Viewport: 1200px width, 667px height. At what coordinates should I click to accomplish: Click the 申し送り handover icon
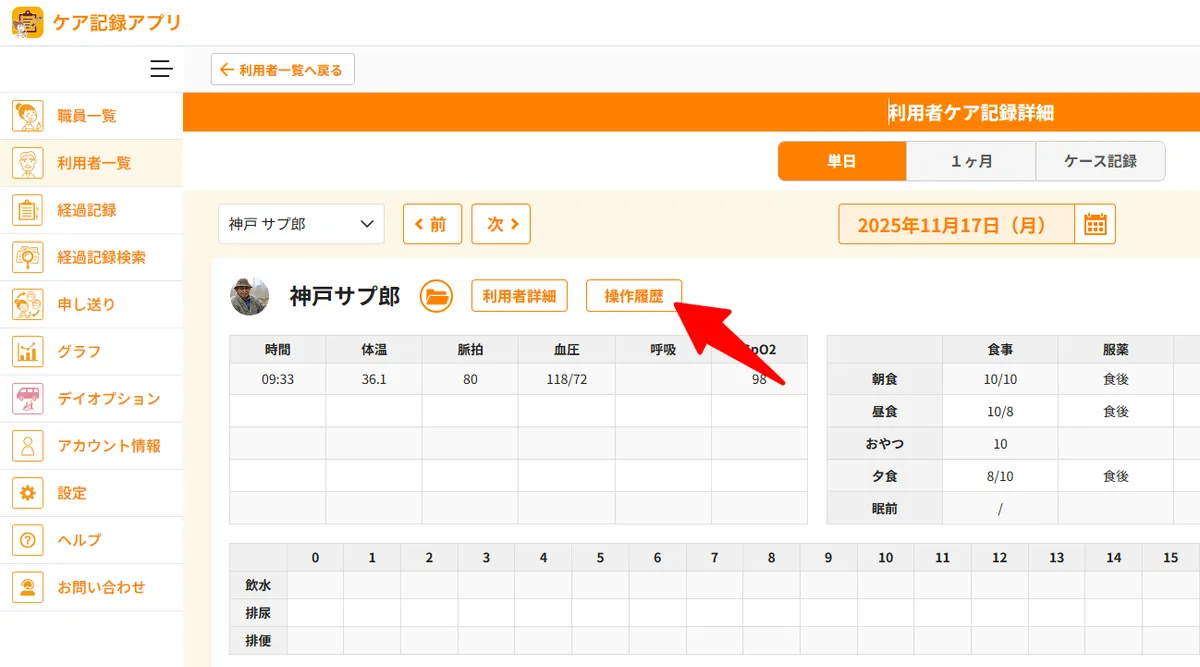28,304
